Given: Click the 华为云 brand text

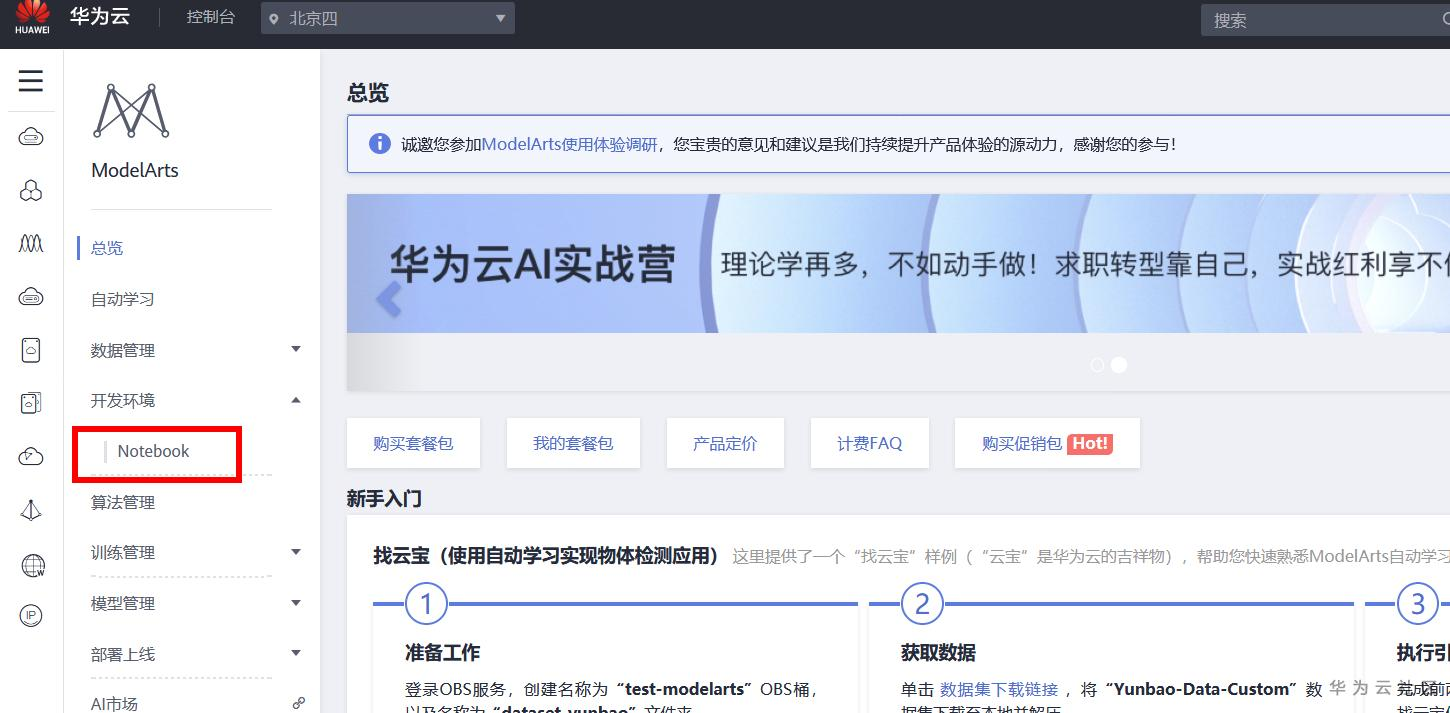Looking at the screenshot, I should [99, 17].
